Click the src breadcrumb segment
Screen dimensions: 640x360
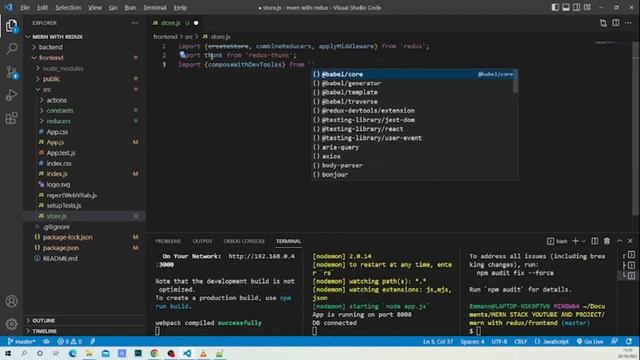pos(188,37)
